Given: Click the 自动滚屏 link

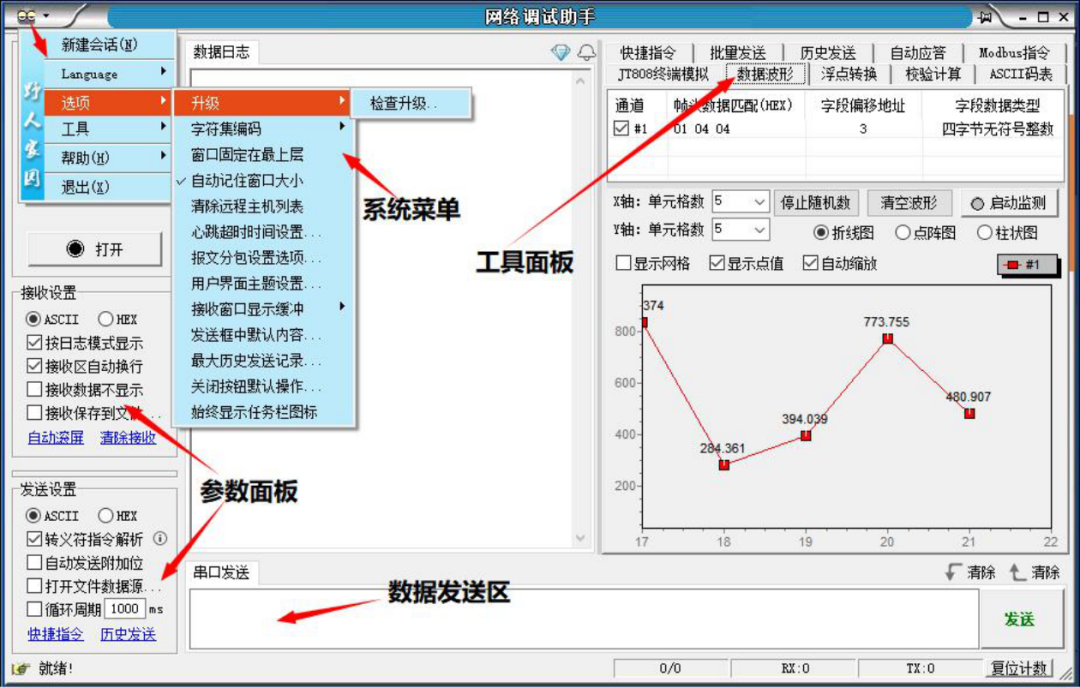Looking at the screenshot, I should click(56, 437).
